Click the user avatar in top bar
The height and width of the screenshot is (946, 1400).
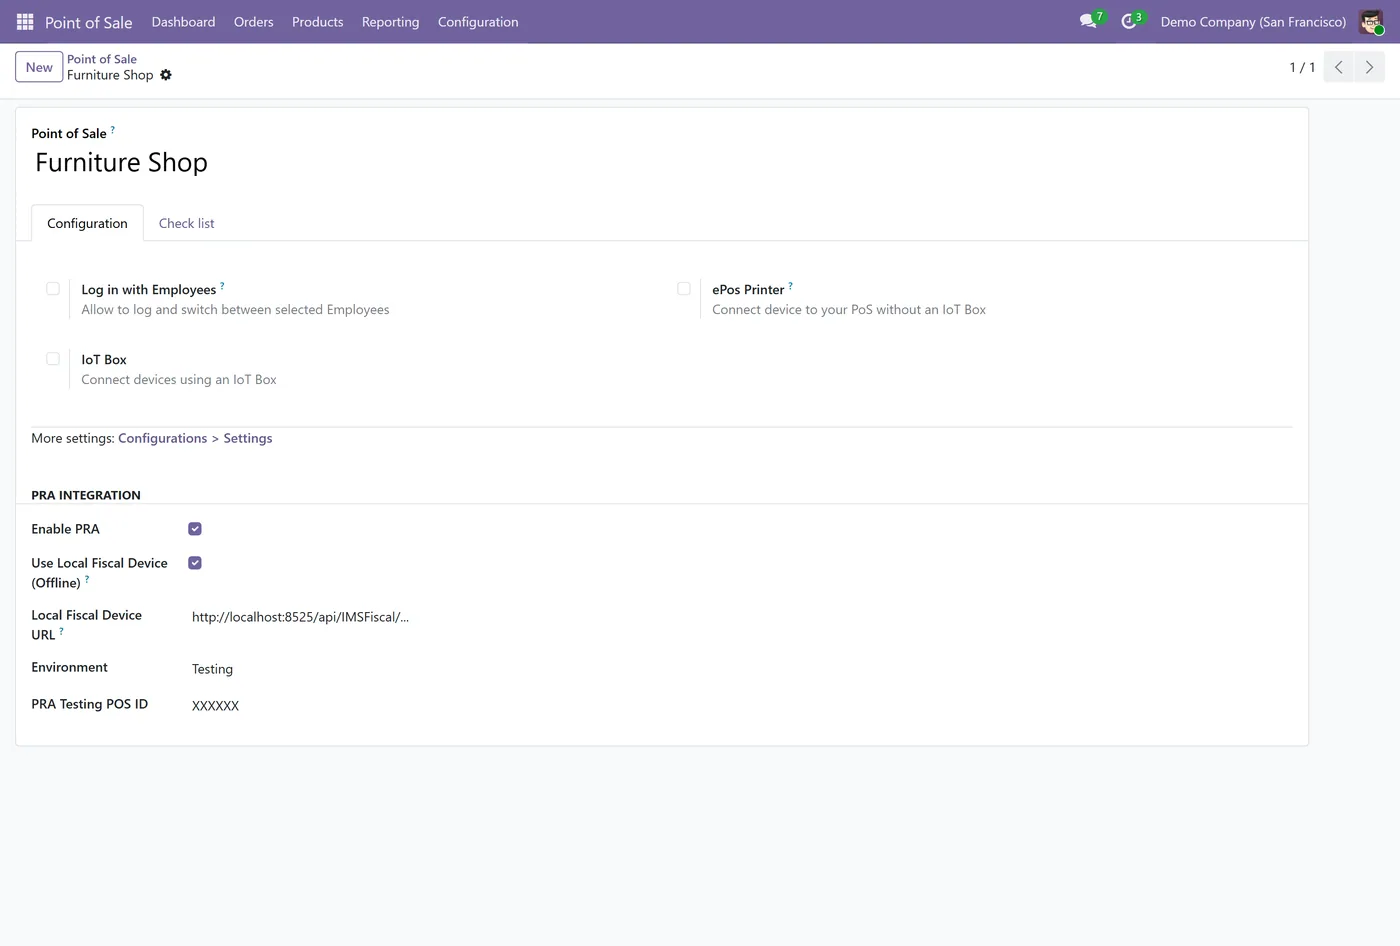tap(1371, 22)
